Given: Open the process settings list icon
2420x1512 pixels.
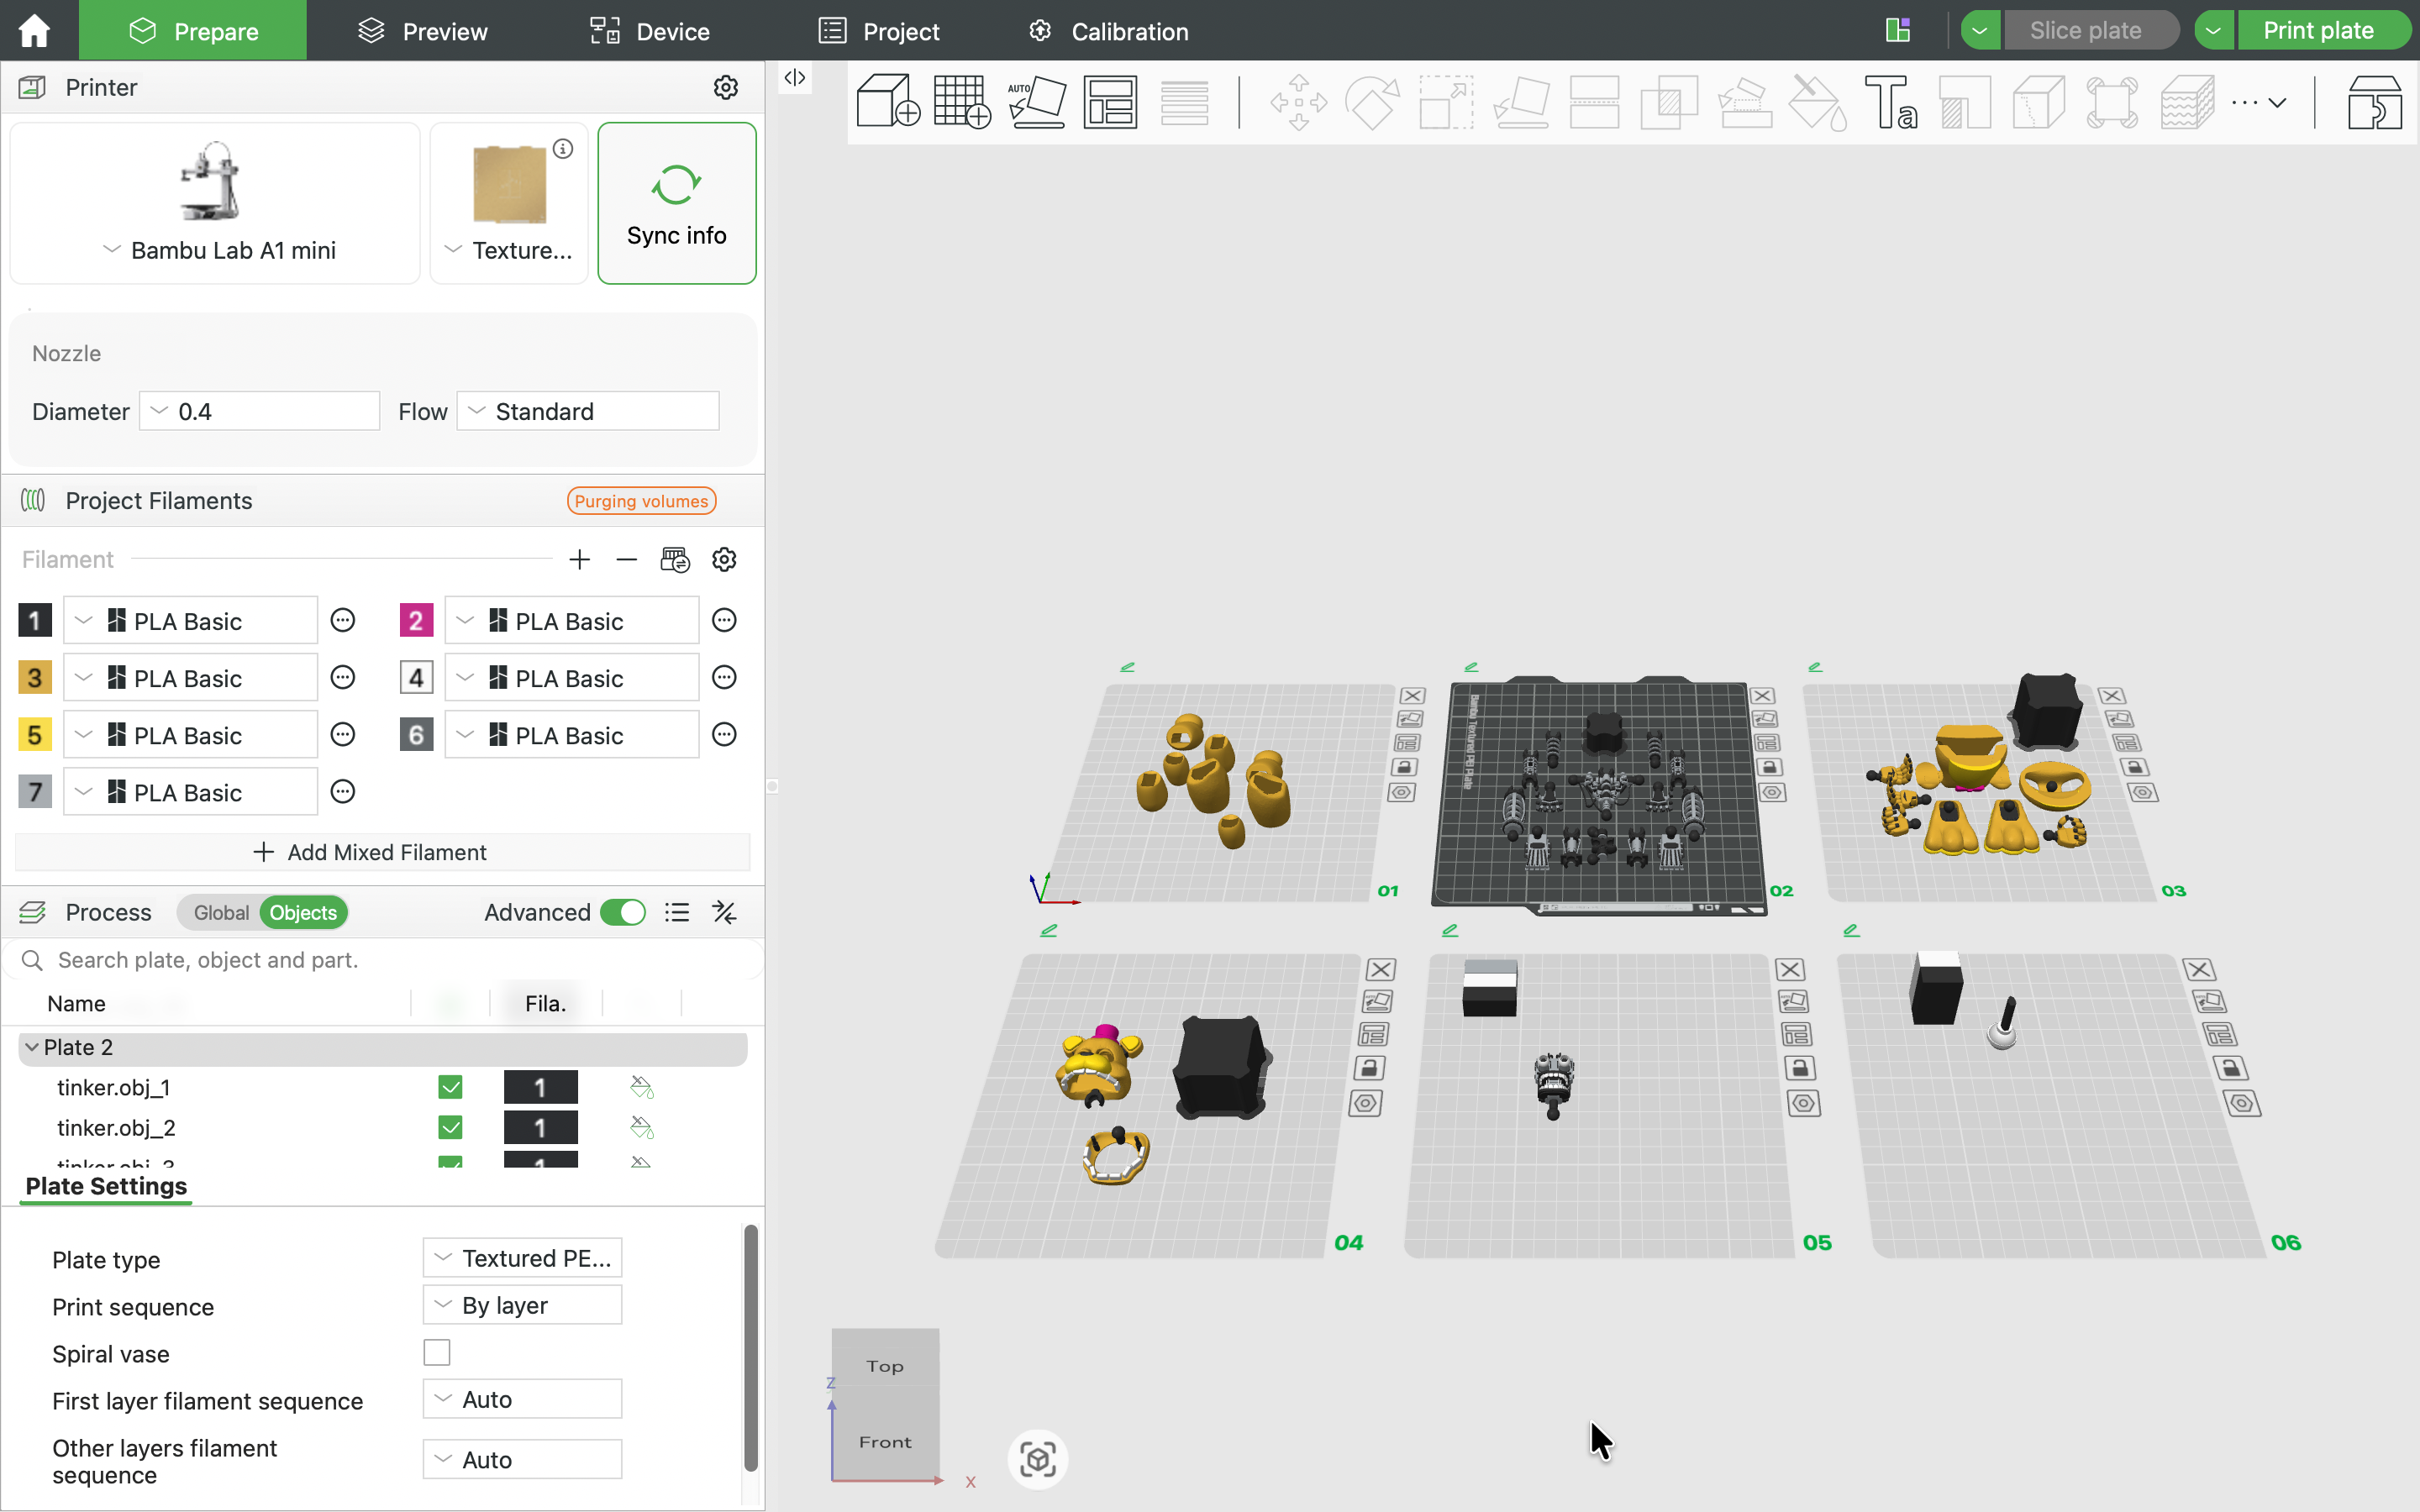Looking at the screenshot, I should coord(677,912).
